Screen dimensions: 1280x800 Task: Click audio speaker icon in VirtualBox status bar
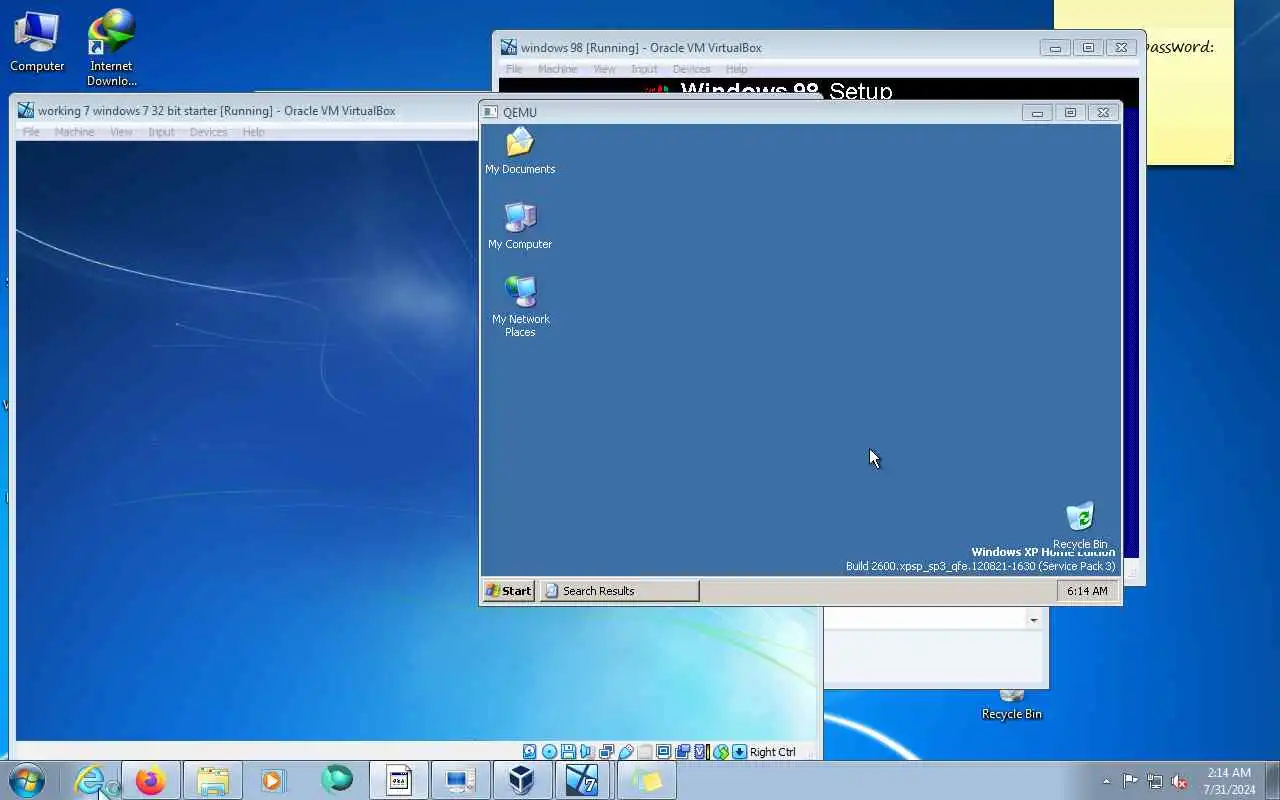click(x=586, y=752)
